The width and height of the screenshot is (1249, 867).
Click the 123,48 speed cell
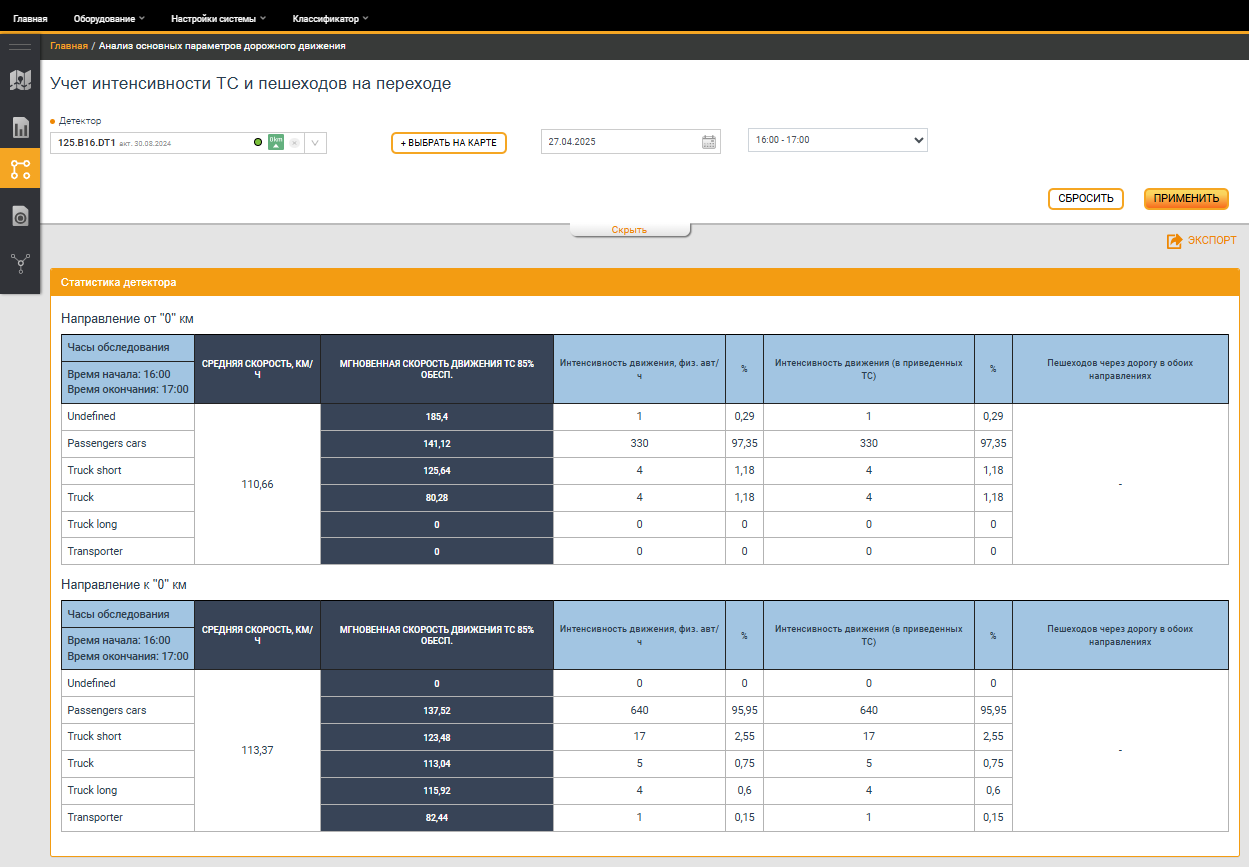(x=437, y=737)
